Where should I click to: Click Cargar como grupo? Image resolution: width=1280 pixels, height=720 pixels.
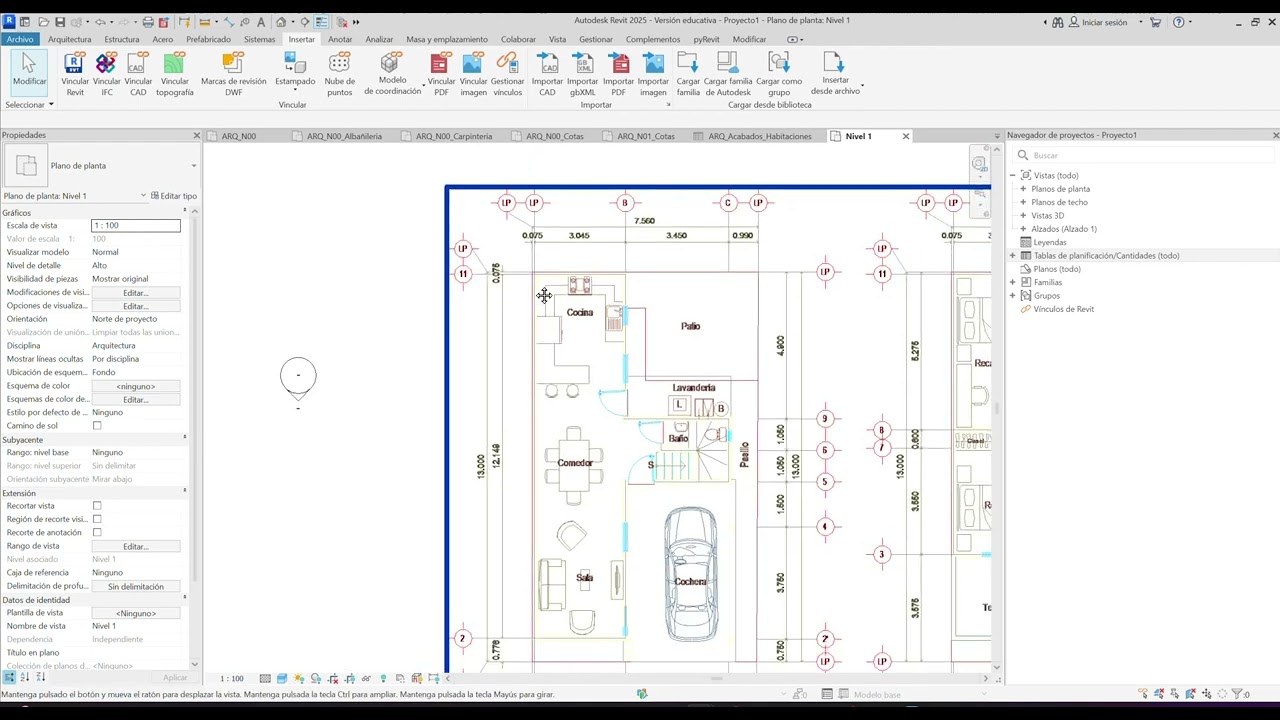pyautogui.click(x=779, y=75)
